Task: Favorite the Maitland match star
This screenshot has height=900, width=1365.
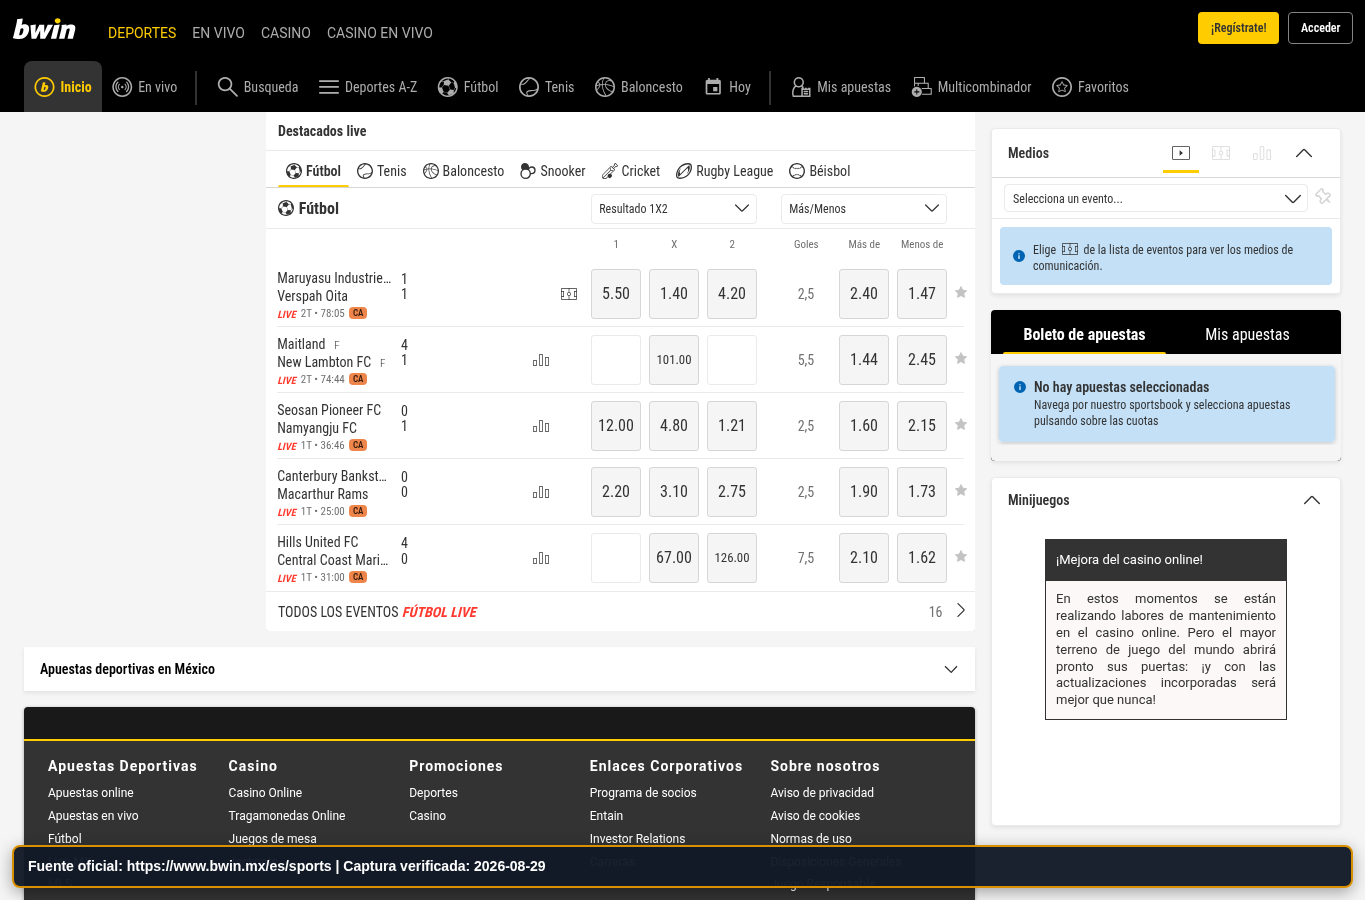Action: tap(961, 359)
